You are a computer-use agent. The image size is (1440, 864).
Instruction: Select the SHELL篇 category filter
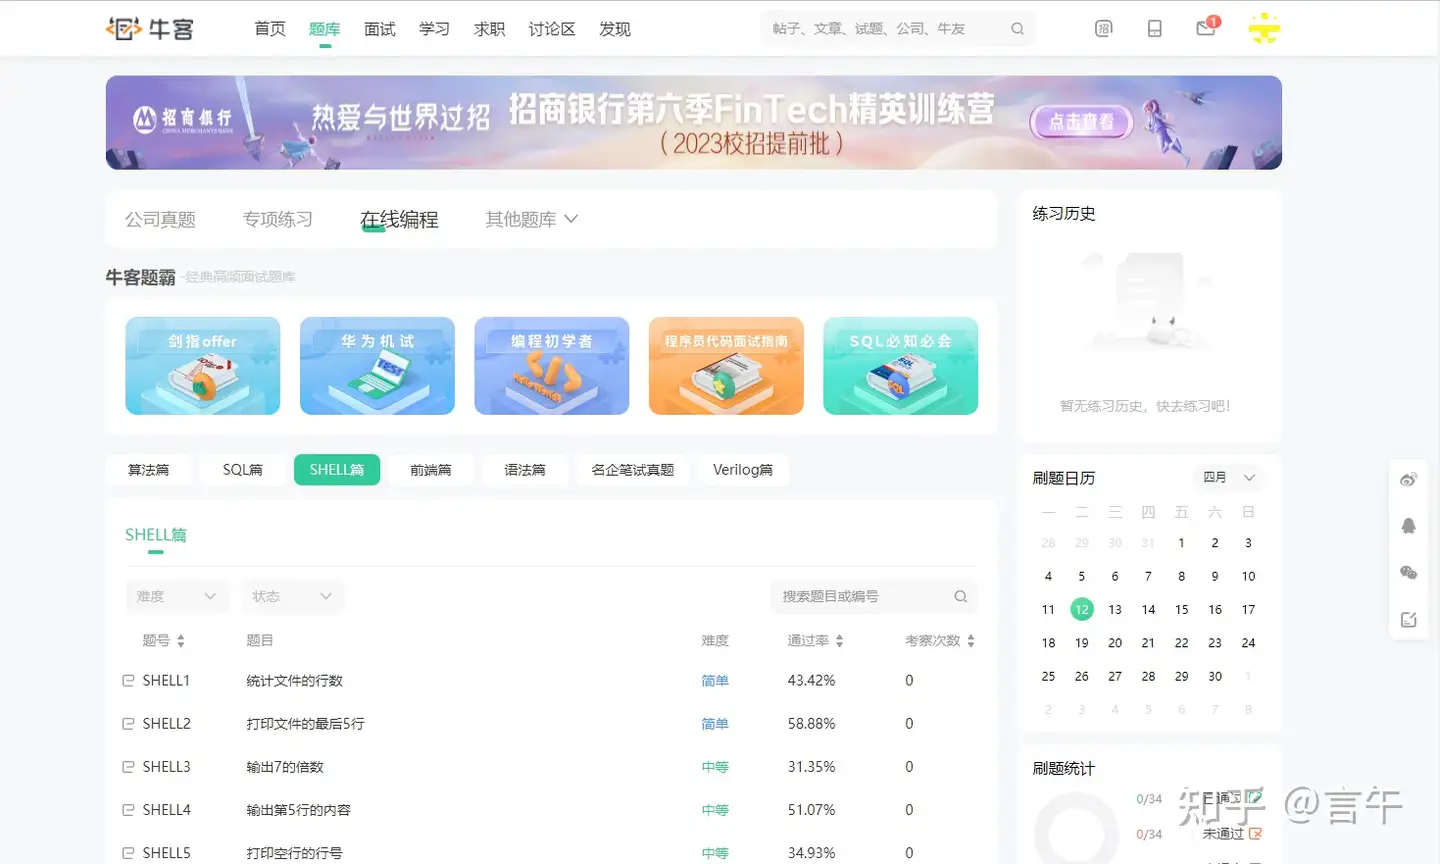pos(337,469)
